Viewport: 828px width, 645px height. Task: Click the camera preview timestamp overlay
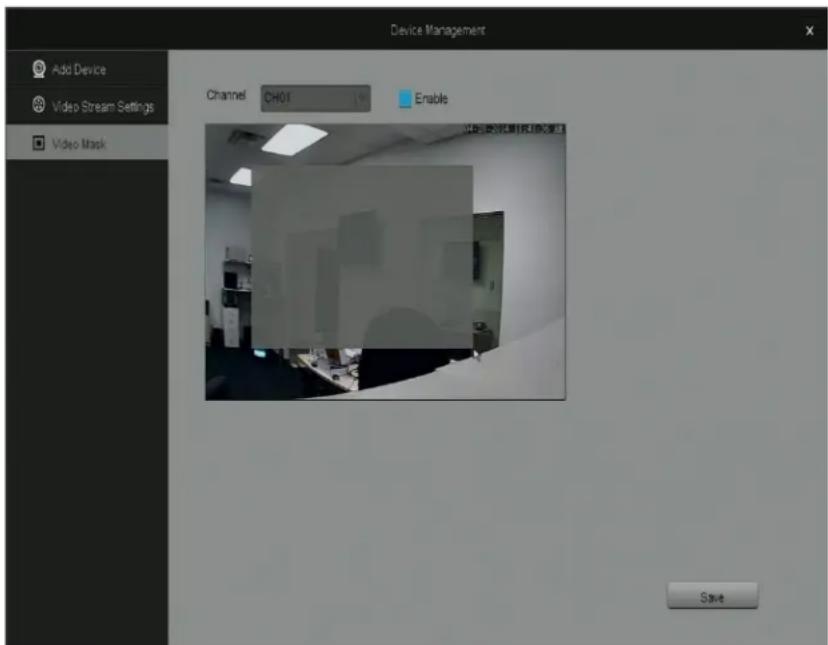click(x=514, y=129)
